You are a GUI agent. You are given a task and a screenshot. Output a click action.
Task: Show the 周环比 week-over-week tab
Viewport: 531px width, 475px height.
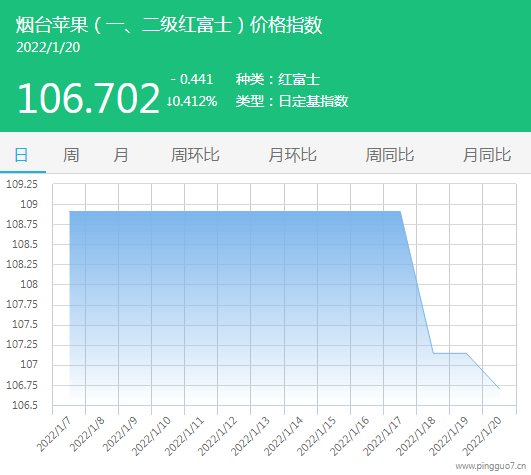[195, 155]
